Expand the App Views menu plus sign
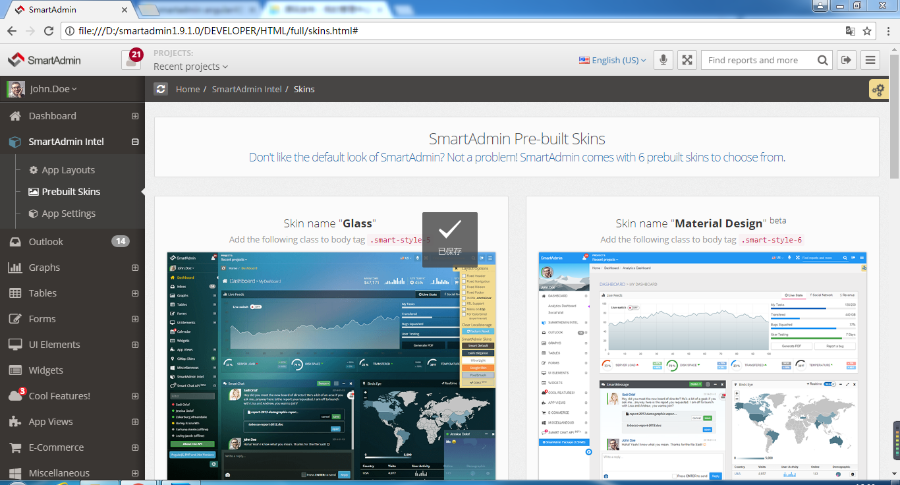This screenshot has width=900, height=485. click(135, 422)
